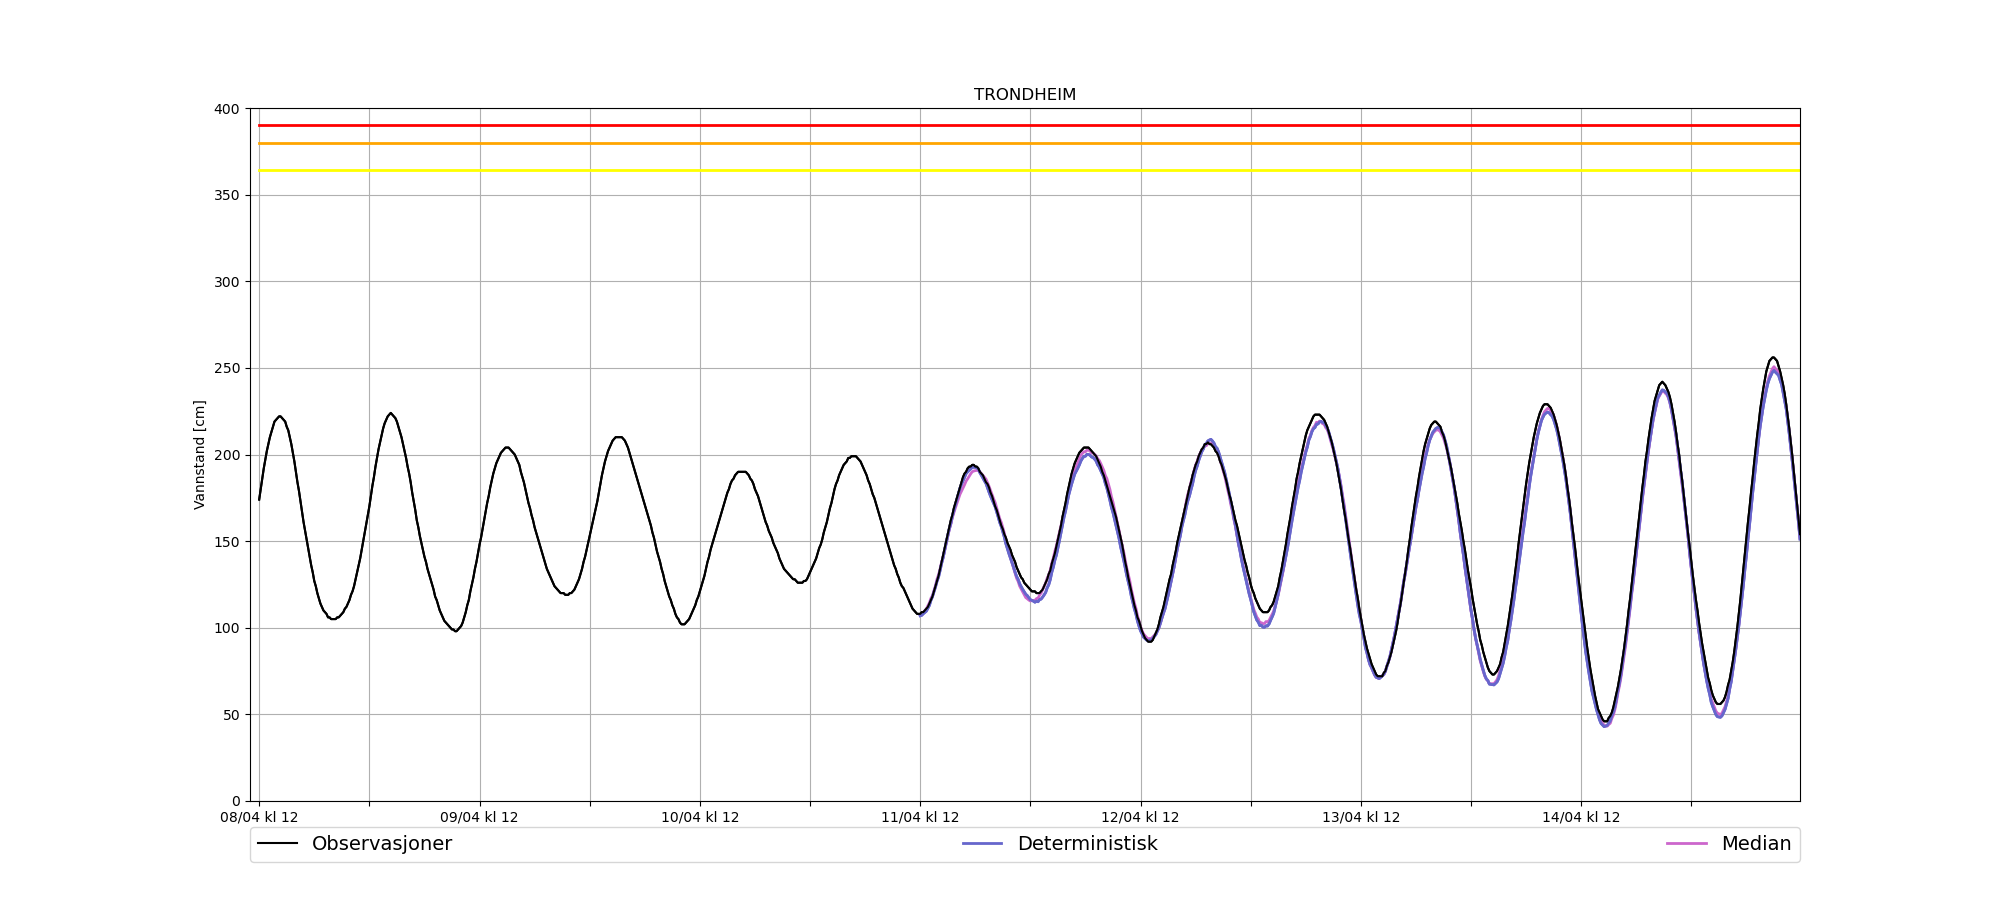The image size is (2000, 900).
Task: Click the 14/04 kl 12 x-axis label
Action: pyautogui.click(x=1581, y=817)
